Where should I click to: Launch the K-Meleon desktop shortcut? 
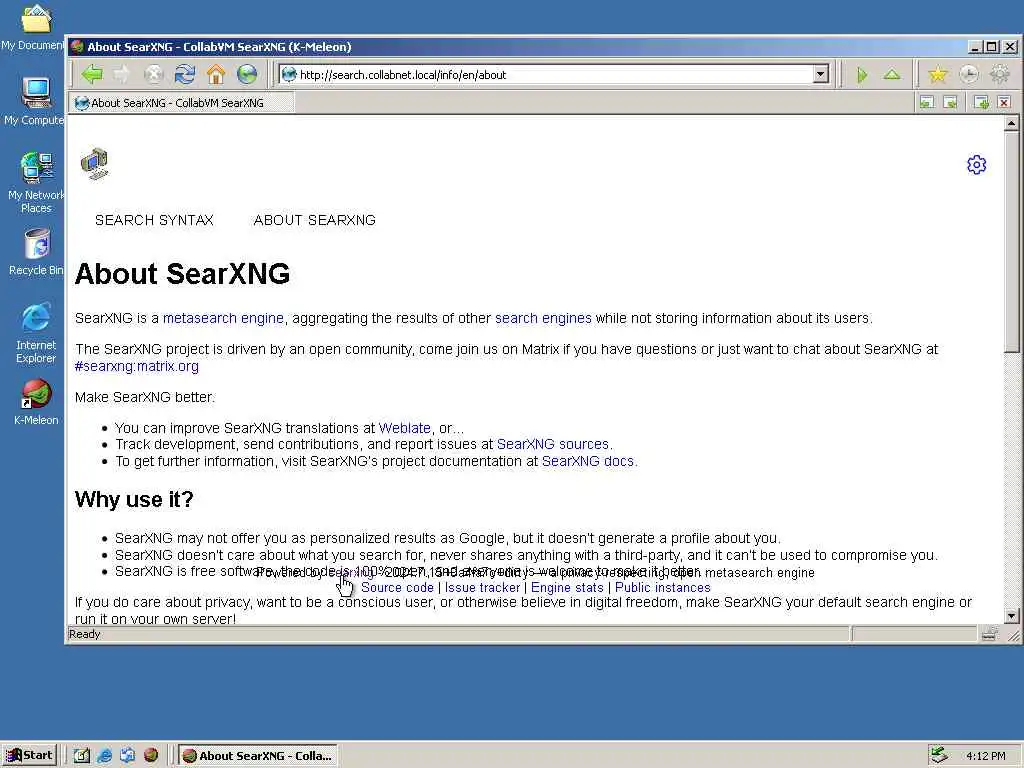point(36,402)
